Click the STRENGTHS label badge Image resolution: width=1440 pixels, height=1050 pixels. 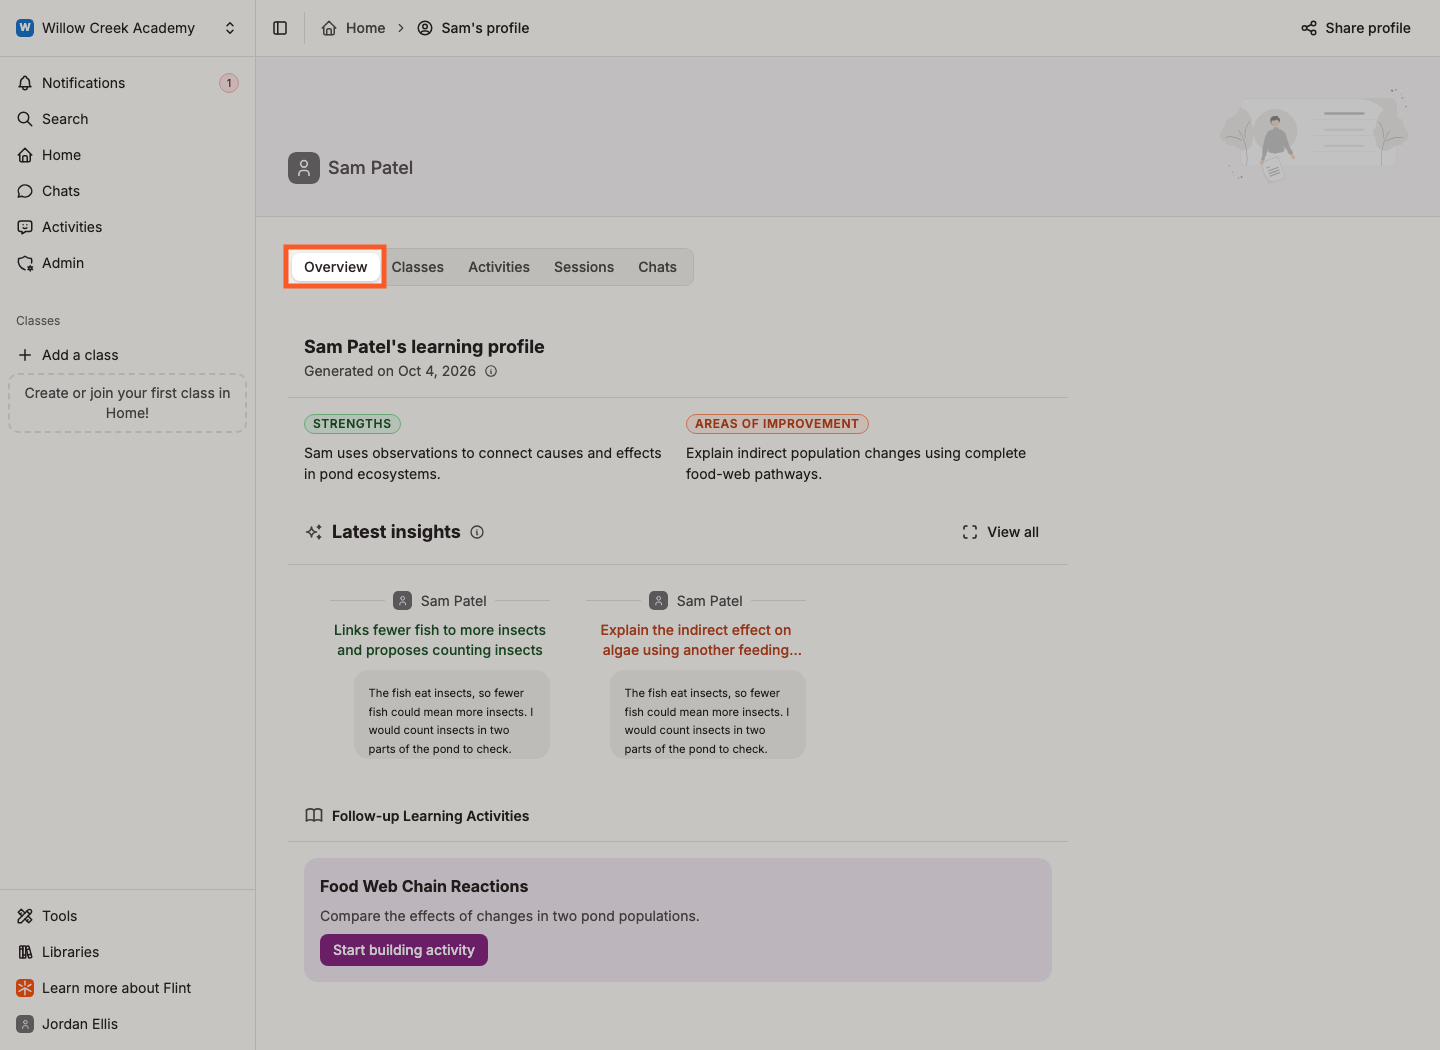click(x=352, y=424)
